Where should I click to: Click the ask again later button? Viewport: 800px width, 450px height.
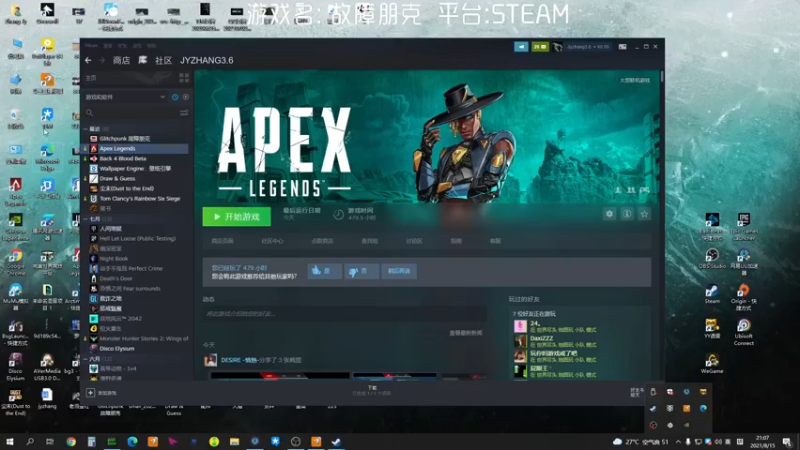399,271
